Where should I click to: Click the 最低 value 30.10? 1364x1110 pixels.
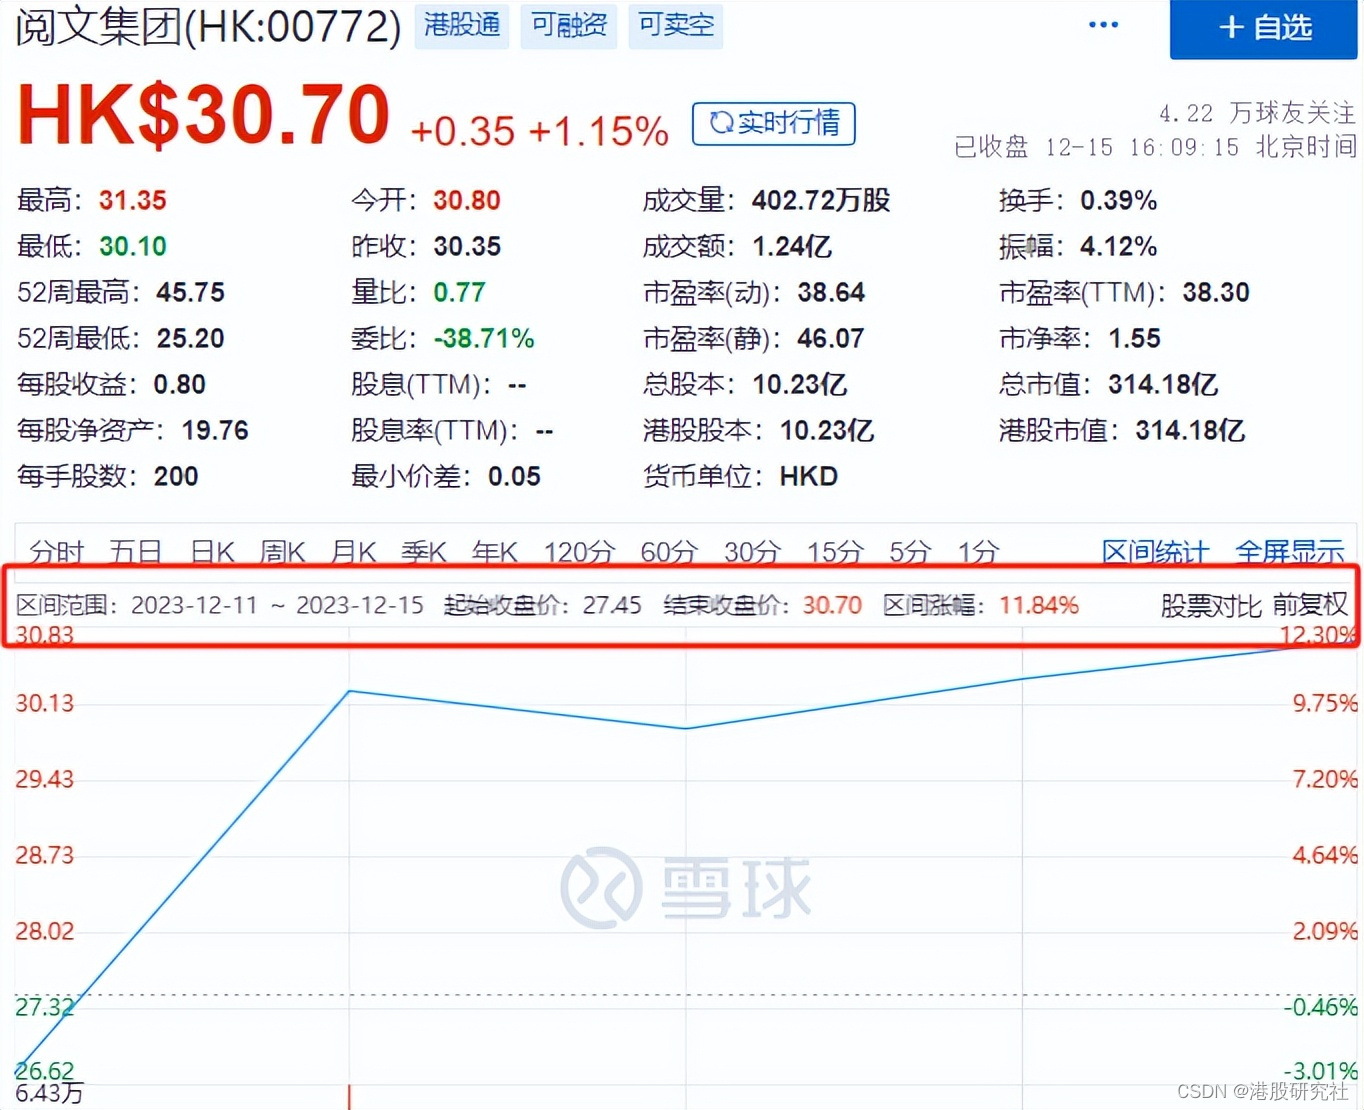coord(132,246)
